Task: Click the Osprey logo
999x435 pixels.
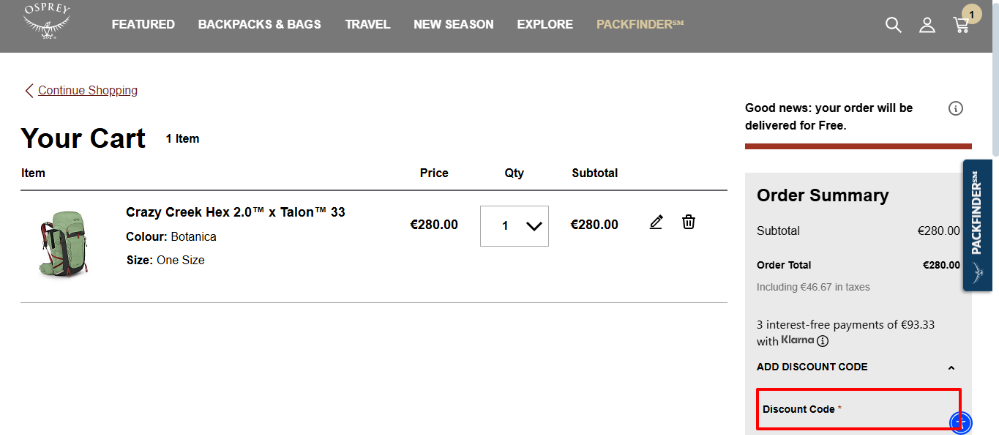Action: tap(47, 22)
